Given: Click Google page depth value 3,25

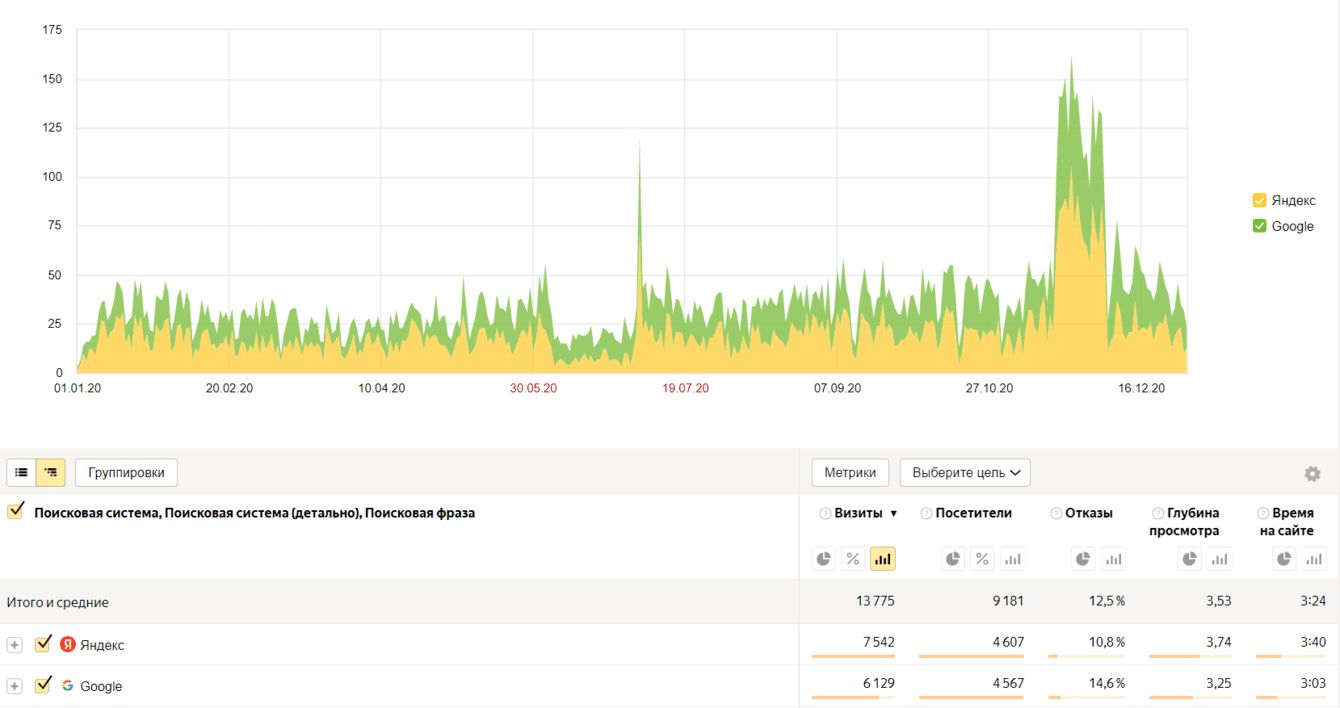Looking at the screenshot, I should point(1218,683).
